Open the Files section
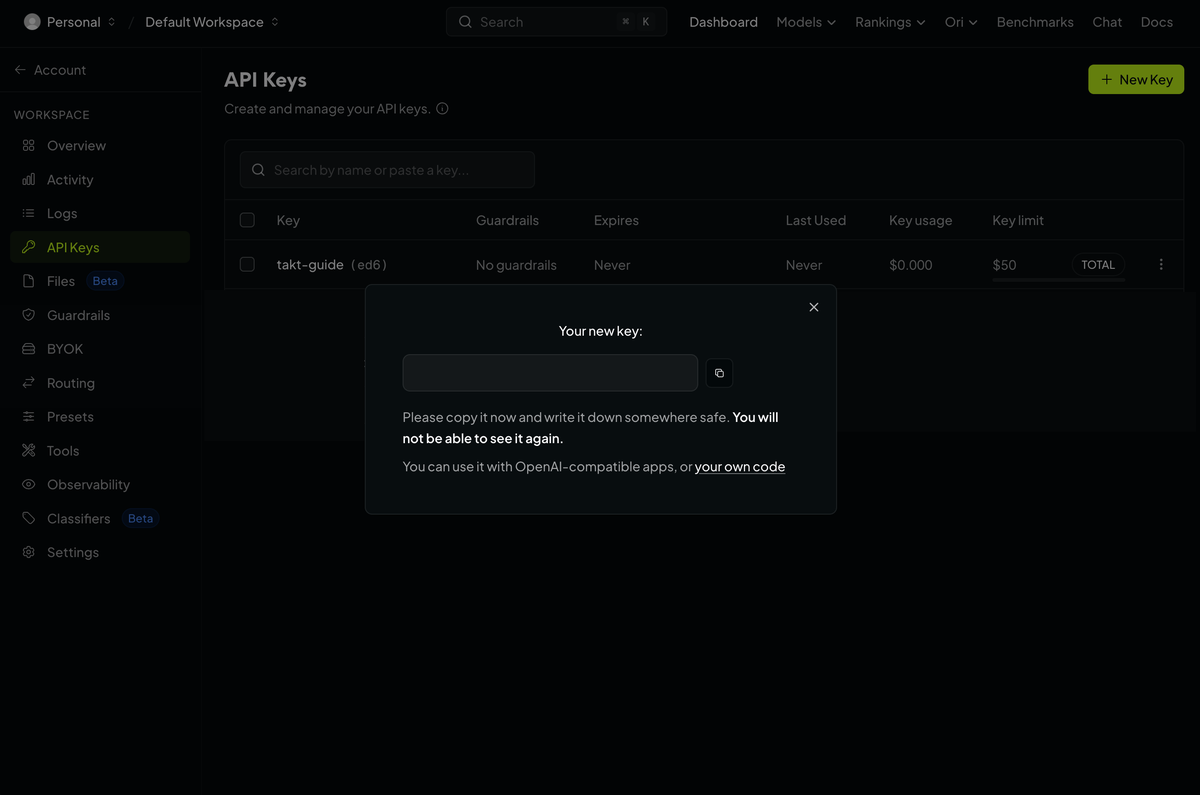Screen dimensions: 1200x795 100,281
